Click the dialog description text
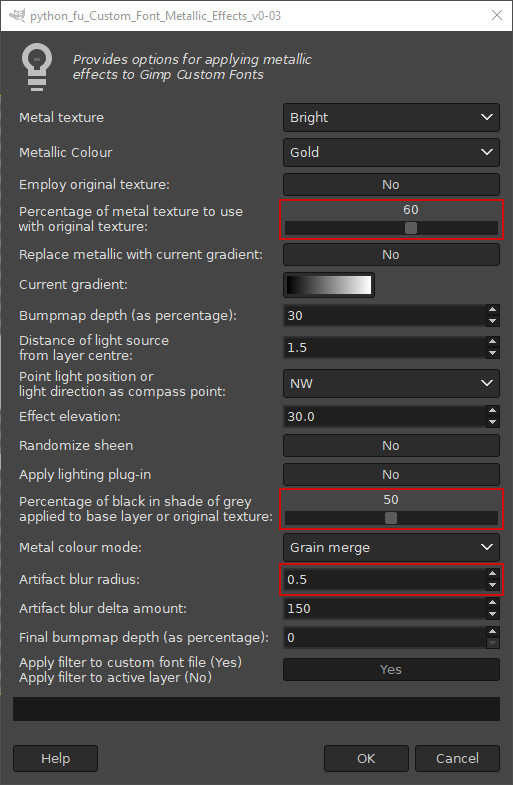Viewport: 513px width, 785px height. tap(193, 67)
